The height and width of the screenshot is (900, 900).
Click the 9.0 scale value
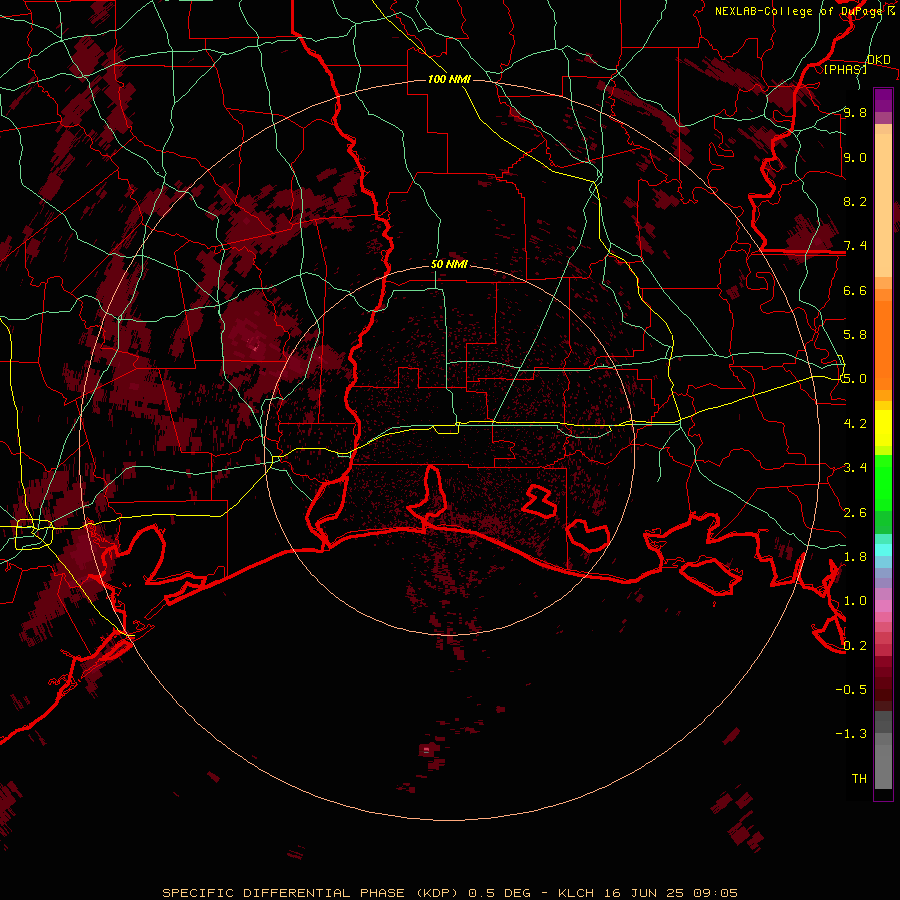point(855,157)
